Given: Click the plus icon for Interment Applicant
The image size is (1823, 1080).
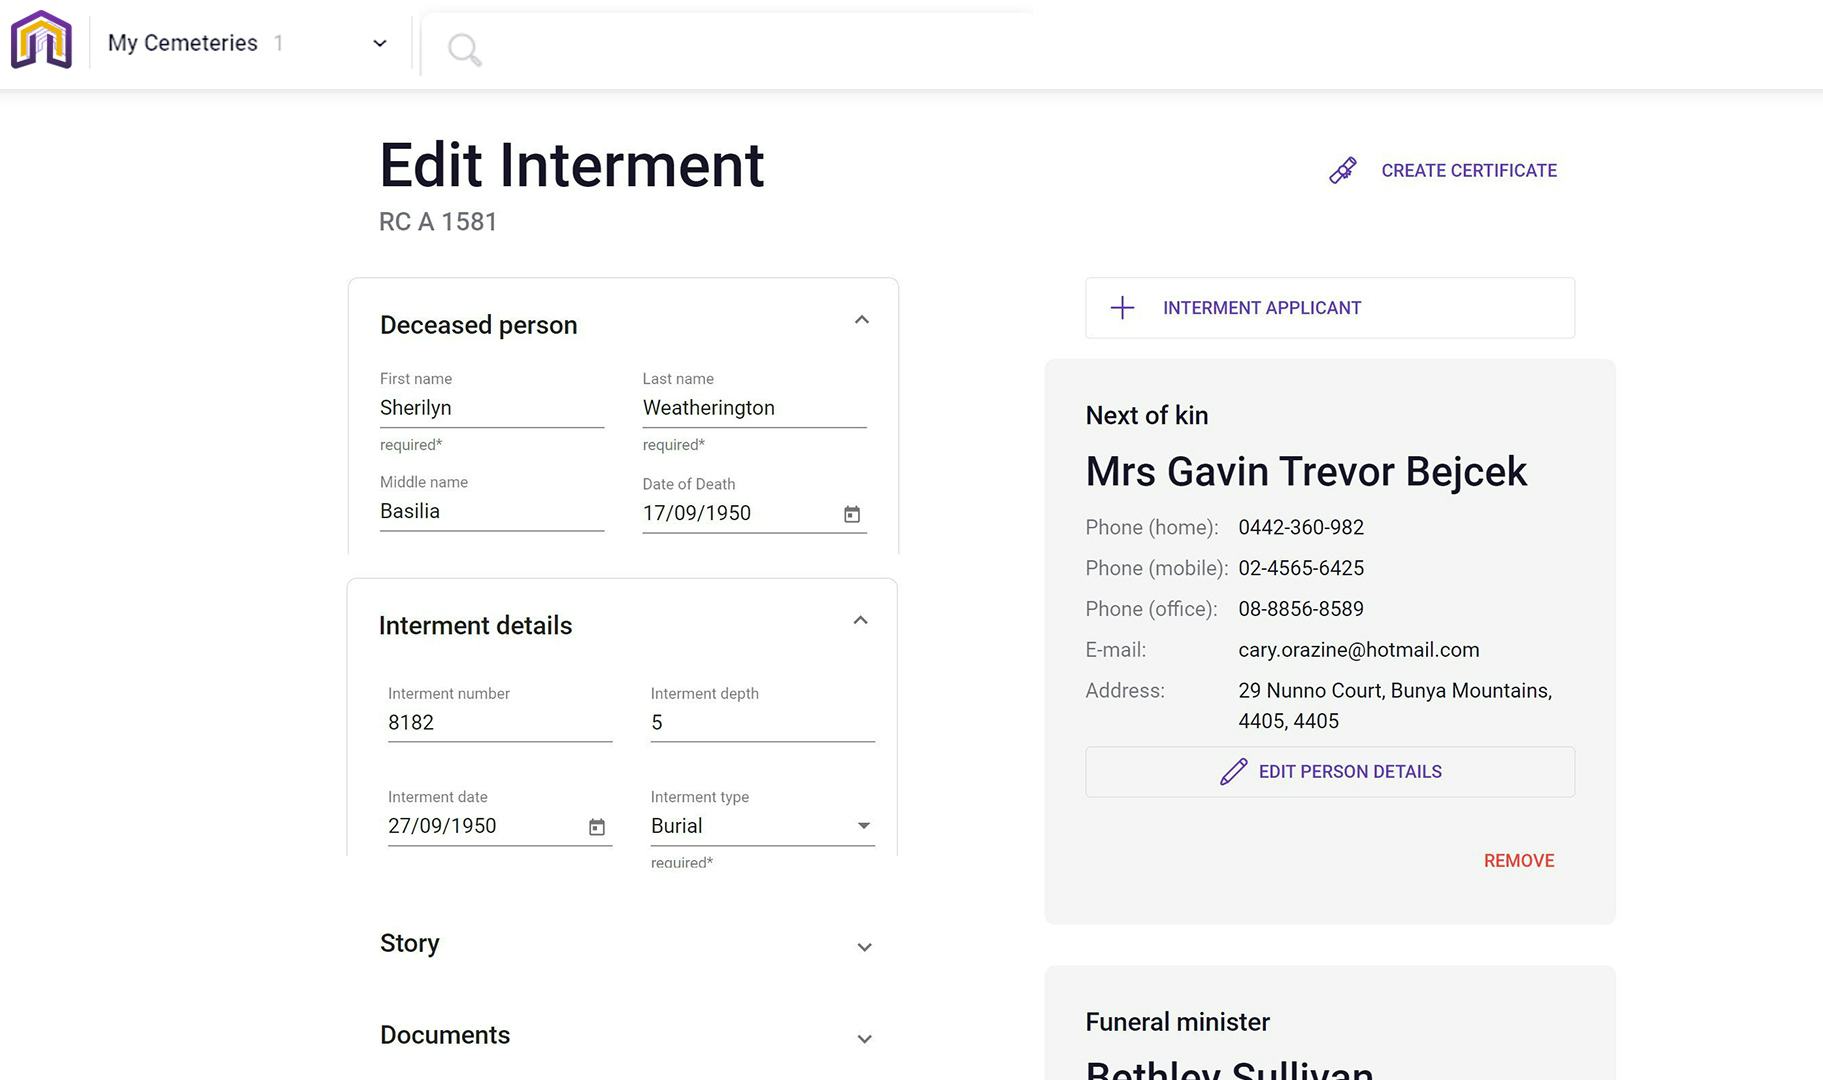Looking at the screenshot, I should click(x=1122, y=308).
